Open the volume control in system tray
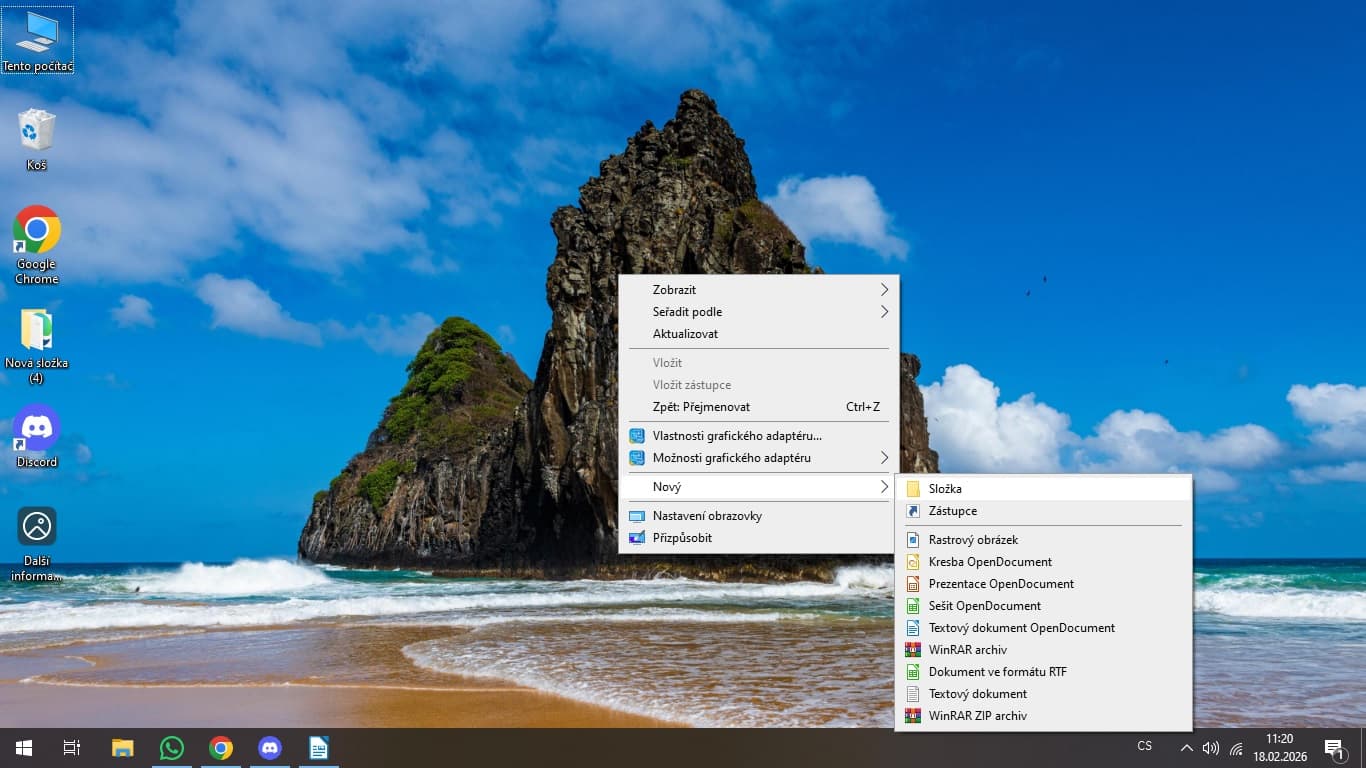The width and height of the screenshot is (1366, 768). tap(1211, 748)
